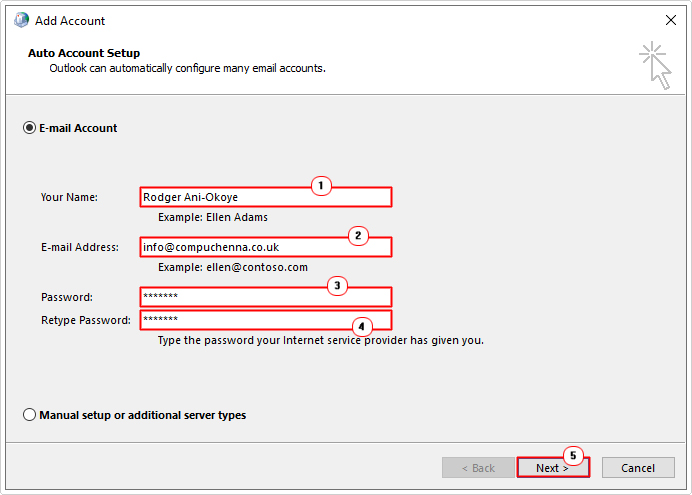
Task: Click the 'Auto Account Setup' heading
Action: point(84,53)
